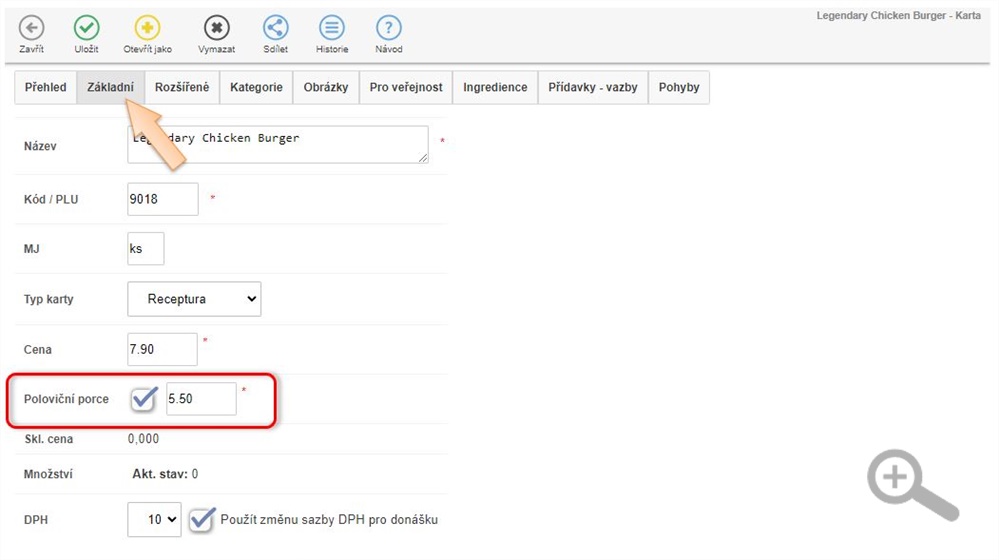Toggle the Poloviční porce checkbox

coord(144,399)
